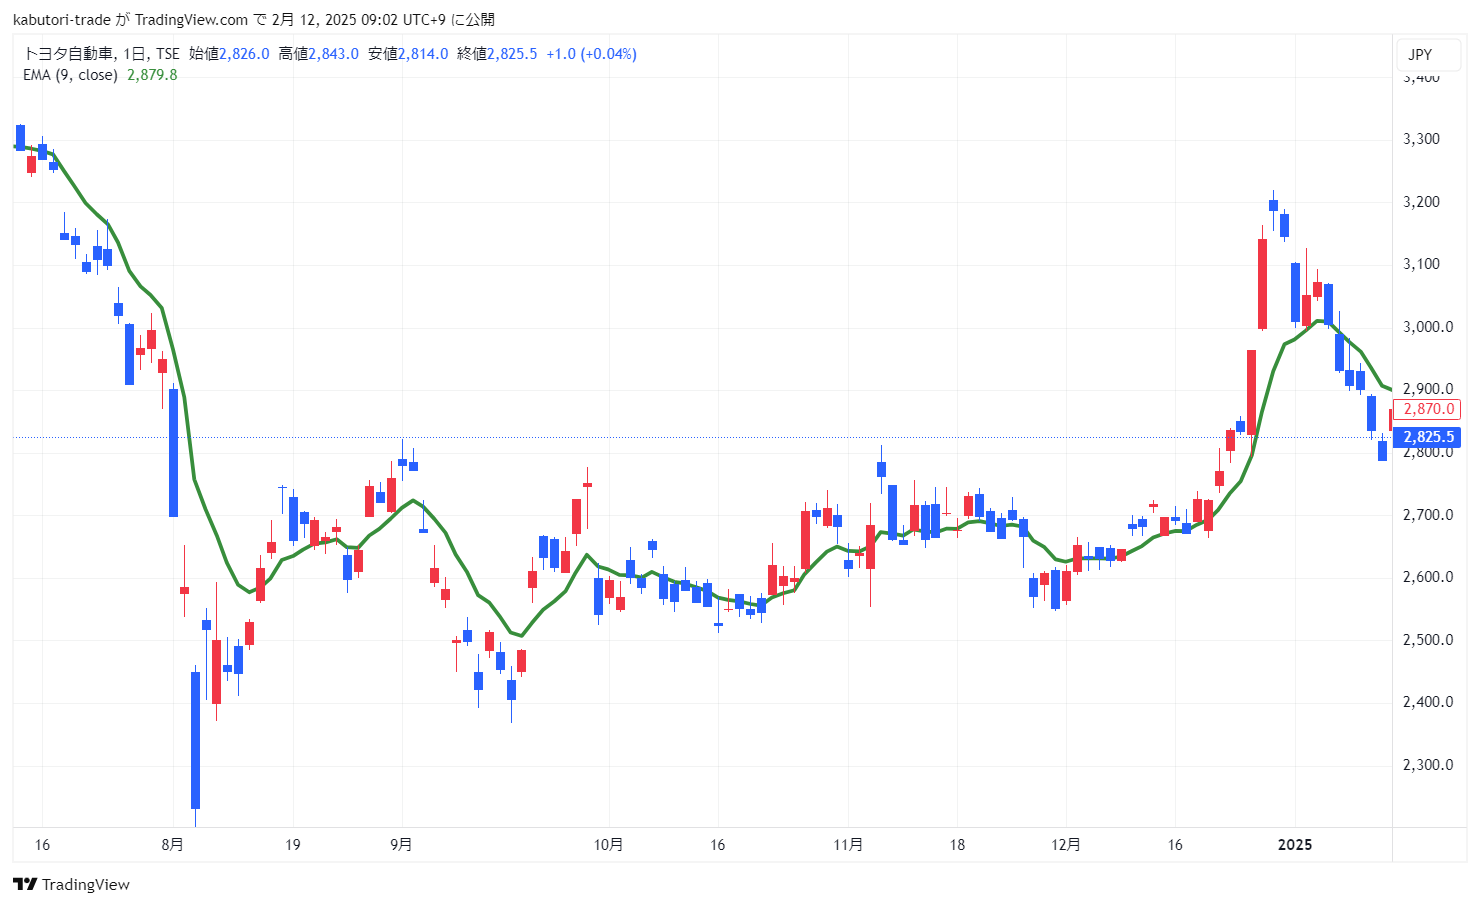
Task: Click the TradingView text at bottom left
Action: pyautogui.click(x=86, y=884)
